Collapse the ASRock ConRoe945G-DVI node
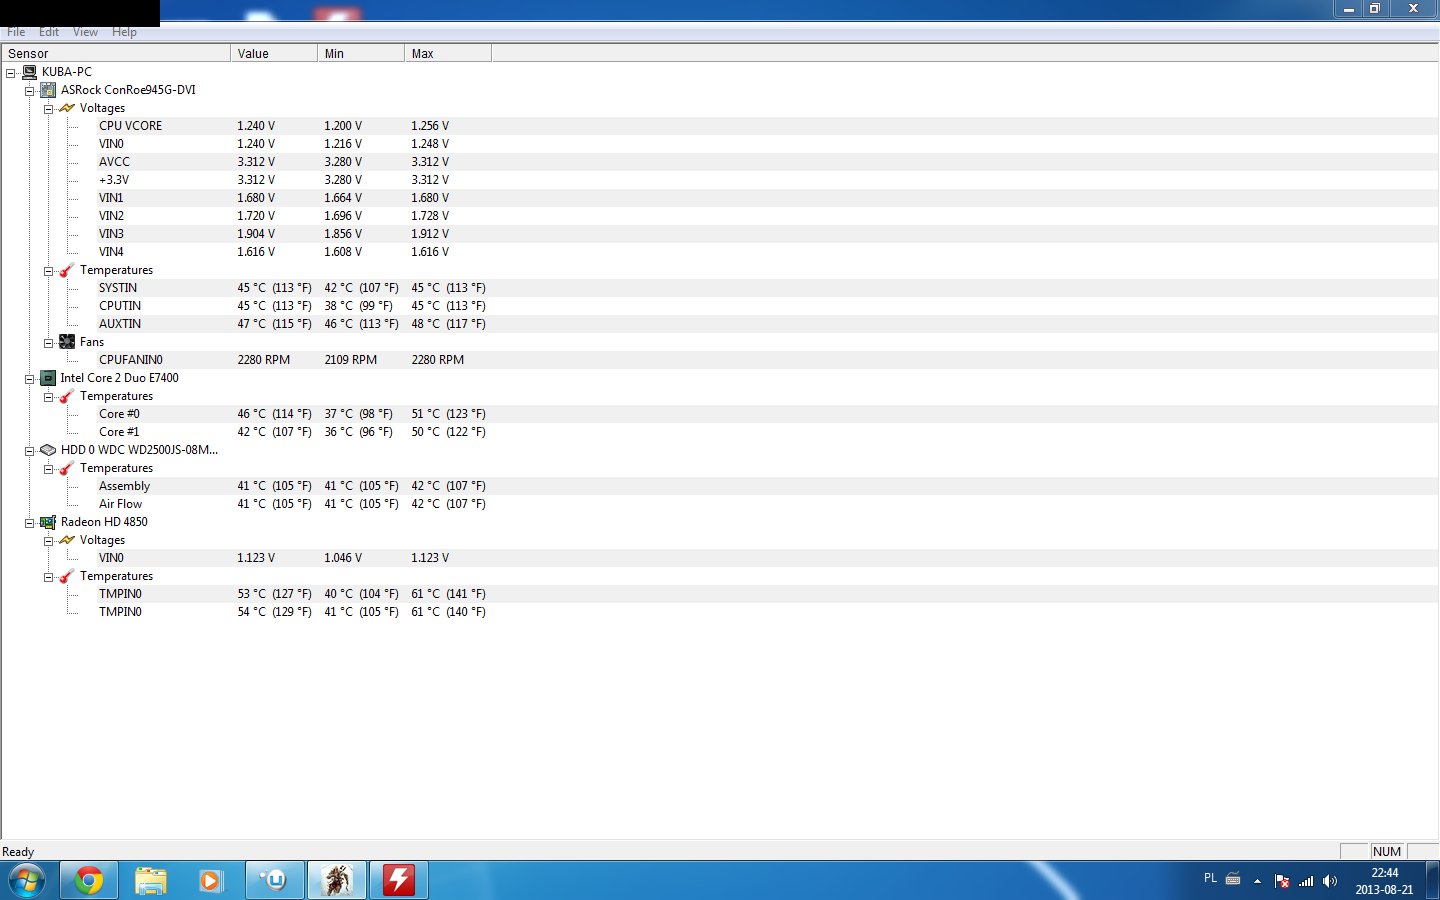Screen dimensions: 1440x900 click(x=30, y=91)
